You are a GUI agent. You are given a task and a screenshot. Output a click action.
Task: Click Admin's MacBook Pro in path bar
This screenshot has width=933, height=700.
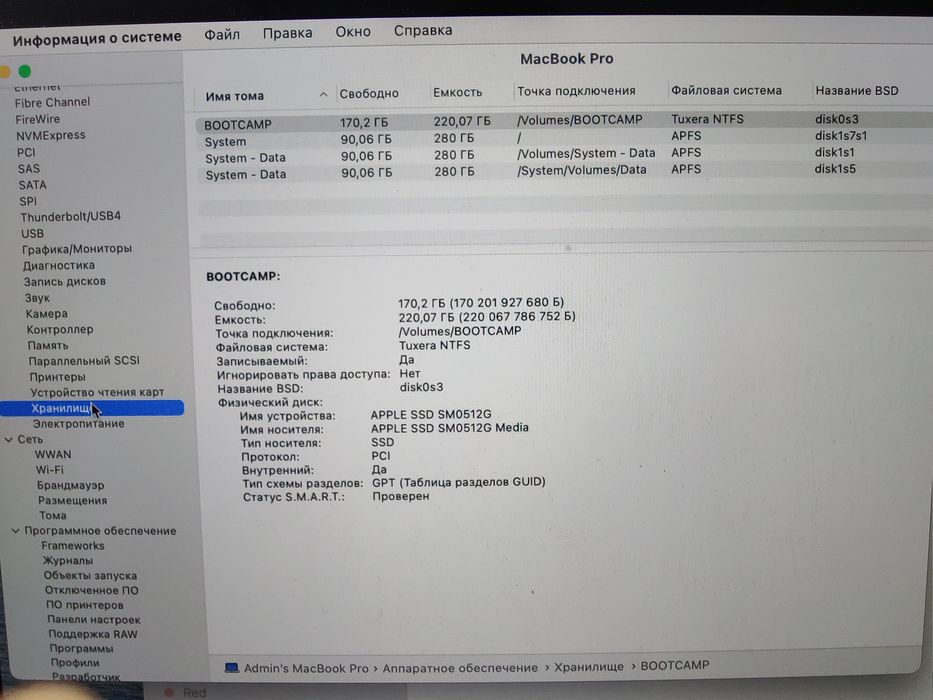(306, 668)
